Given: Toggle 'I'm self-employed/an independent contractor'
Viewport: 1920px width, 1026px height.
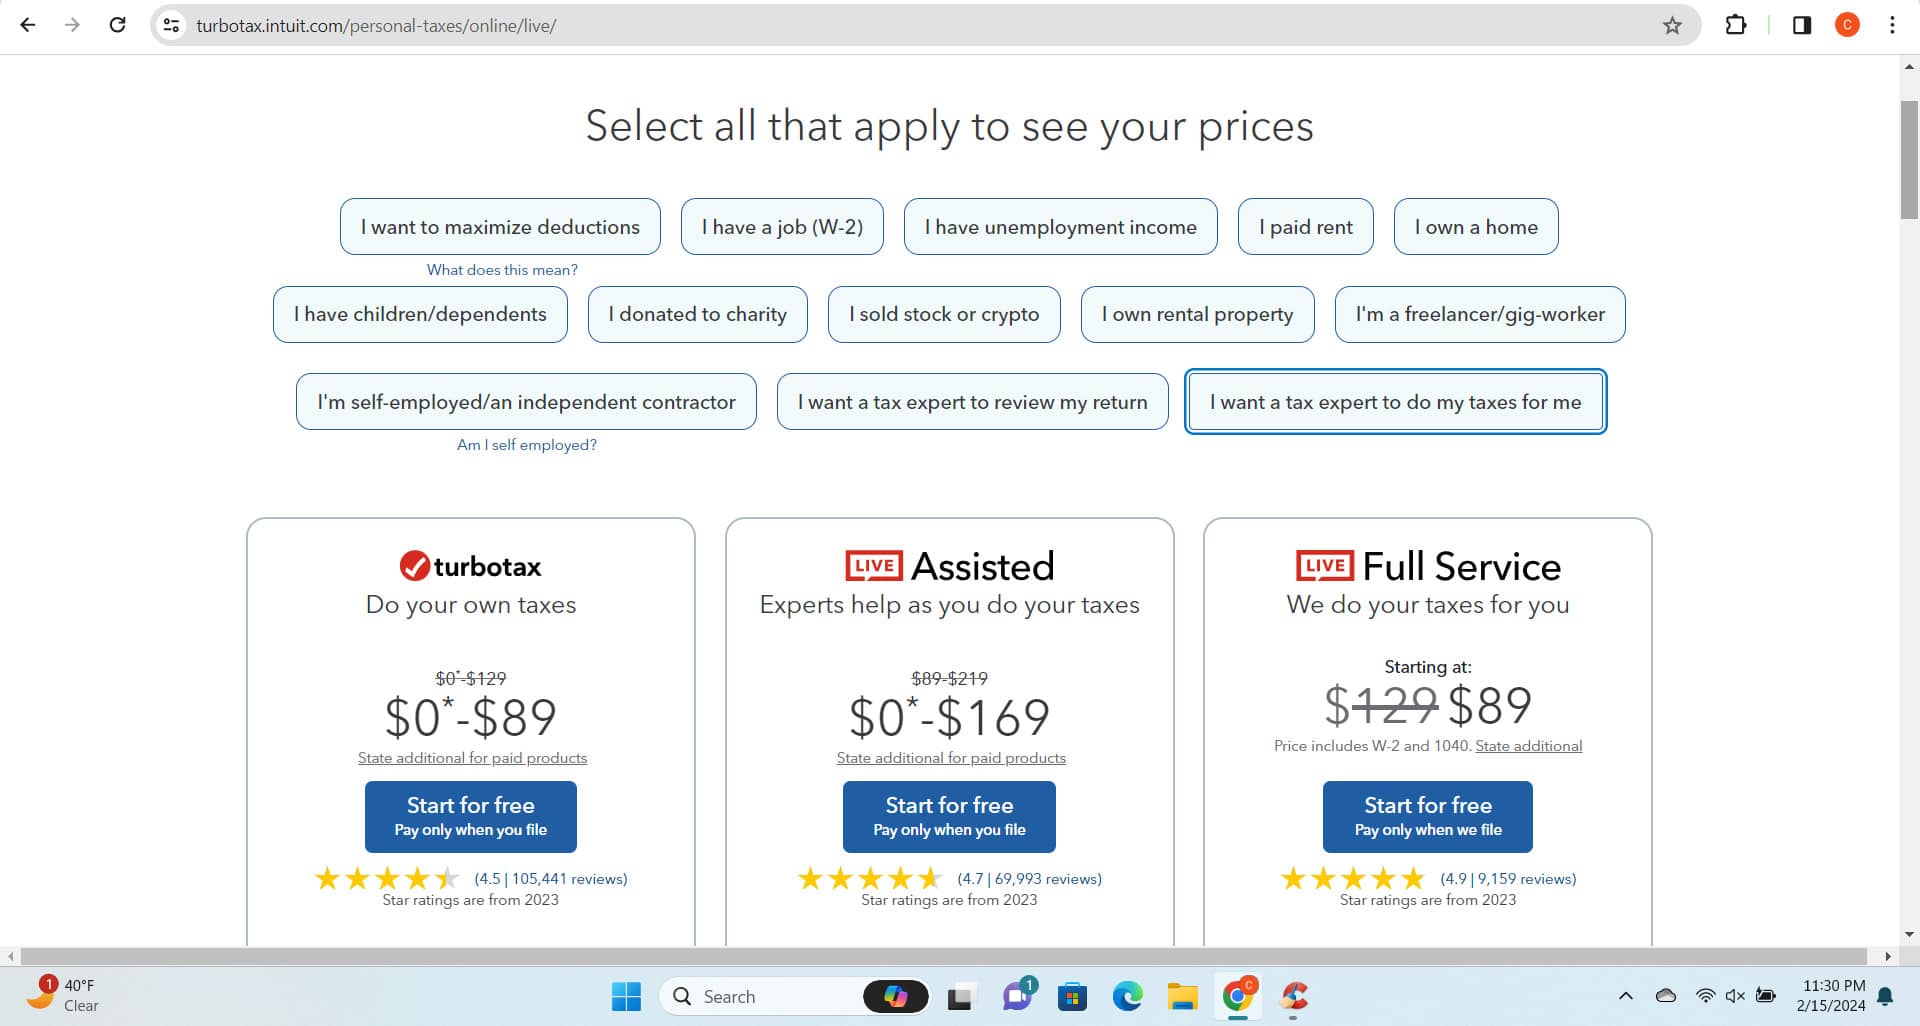Looking at the screenshot, I should (526, 402).
